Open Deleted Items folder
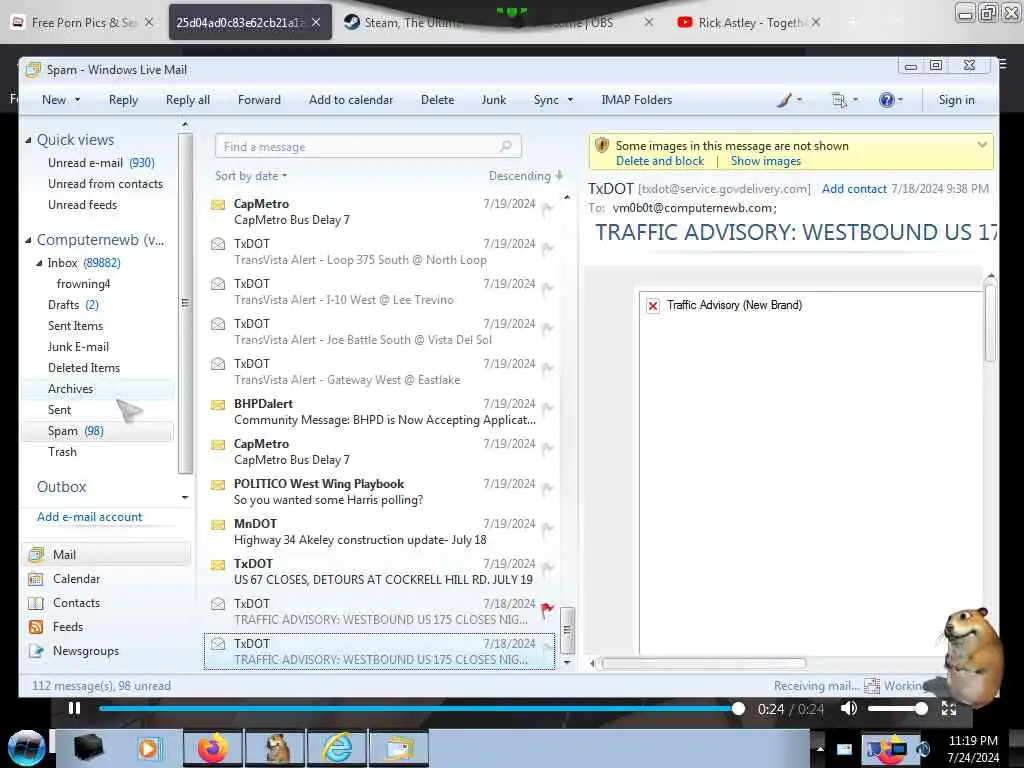The width and height of the screenshot is (1024, 768). [x=84, y=368]
